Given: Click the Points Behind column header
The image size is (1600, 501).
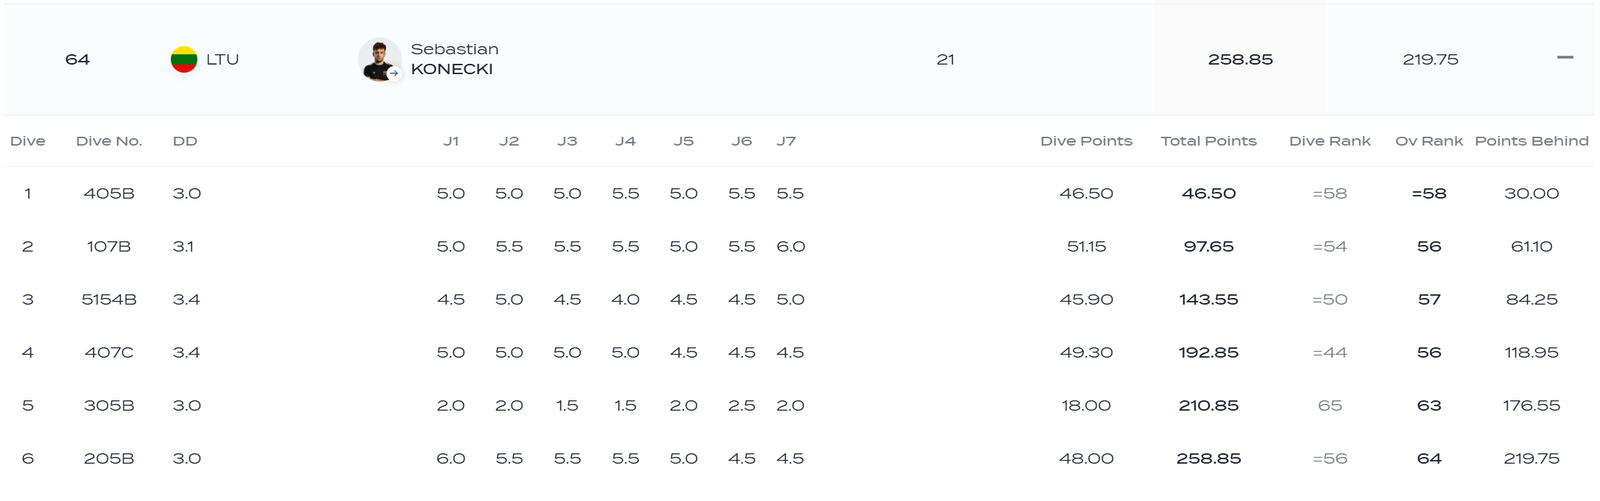Looking at the screenshot, I should 1531,141.
